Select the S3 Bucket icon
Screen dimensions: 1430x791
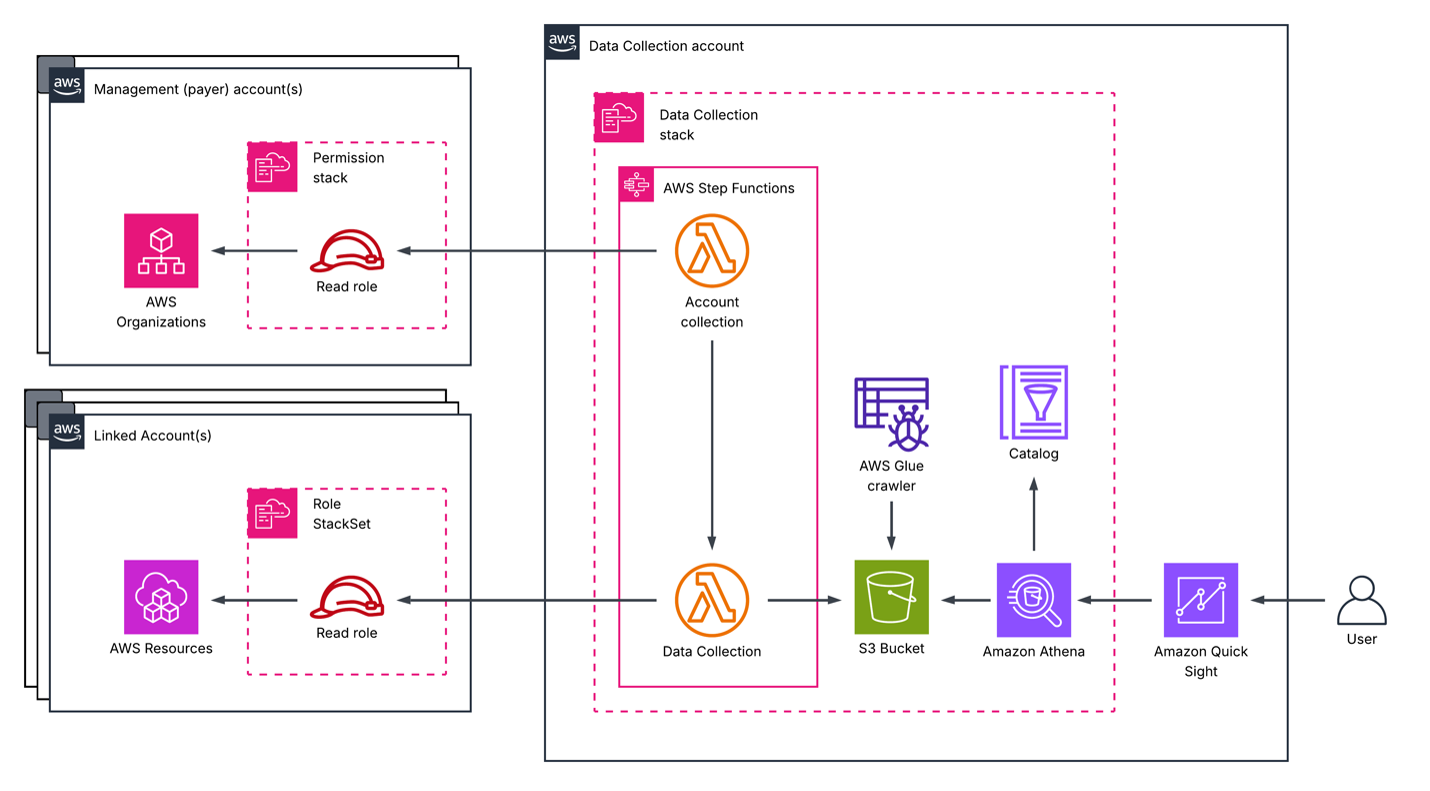click(892, 597)
